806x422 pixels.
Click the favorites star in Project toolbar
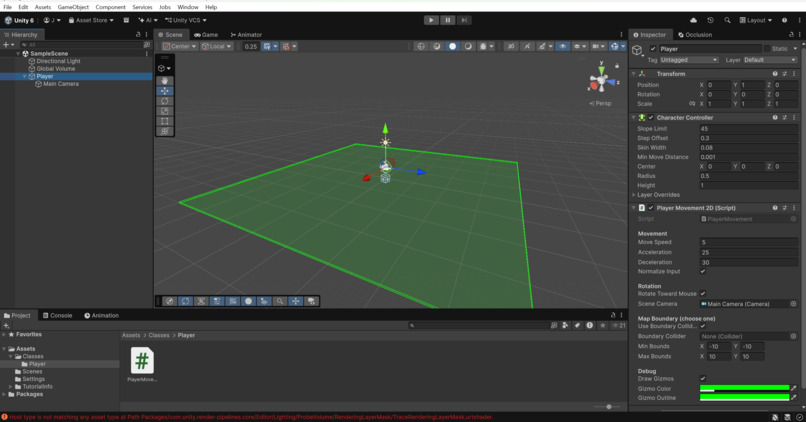(602, 325)
